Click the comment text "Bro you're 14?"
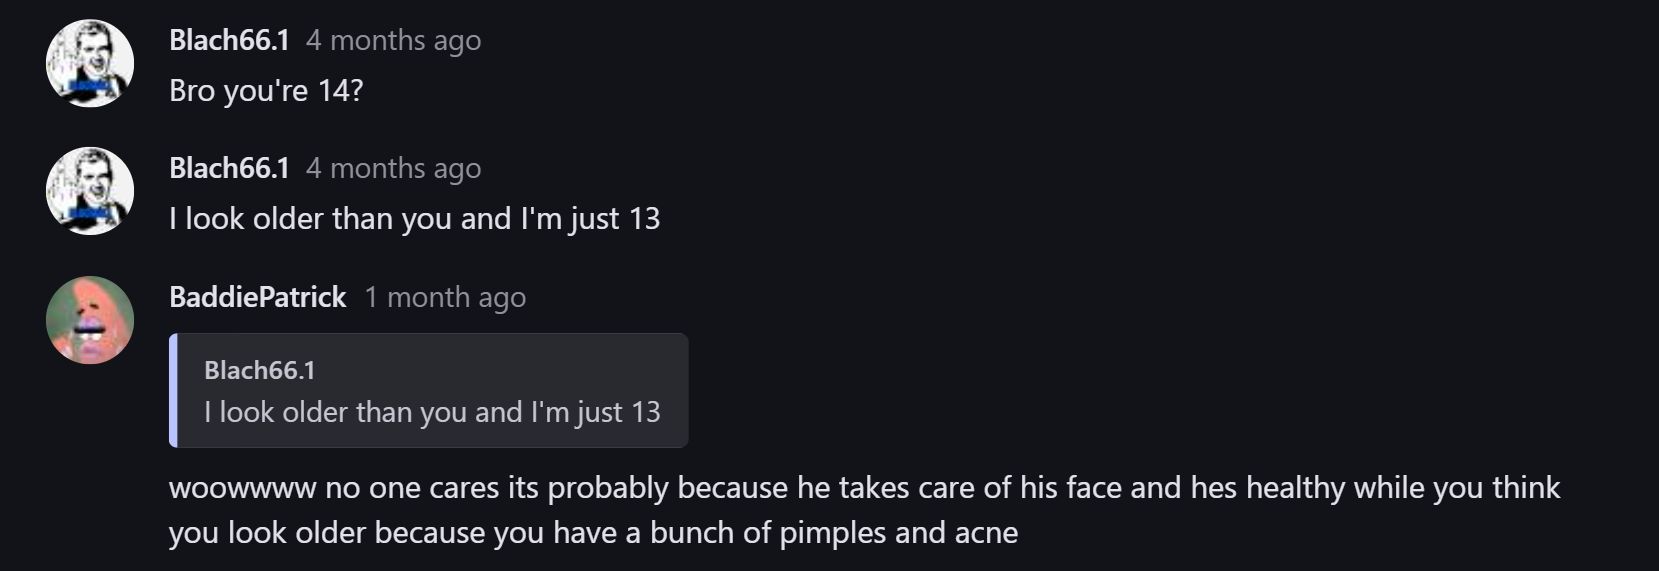1659x571 pixels. click(x=266, y=91)
